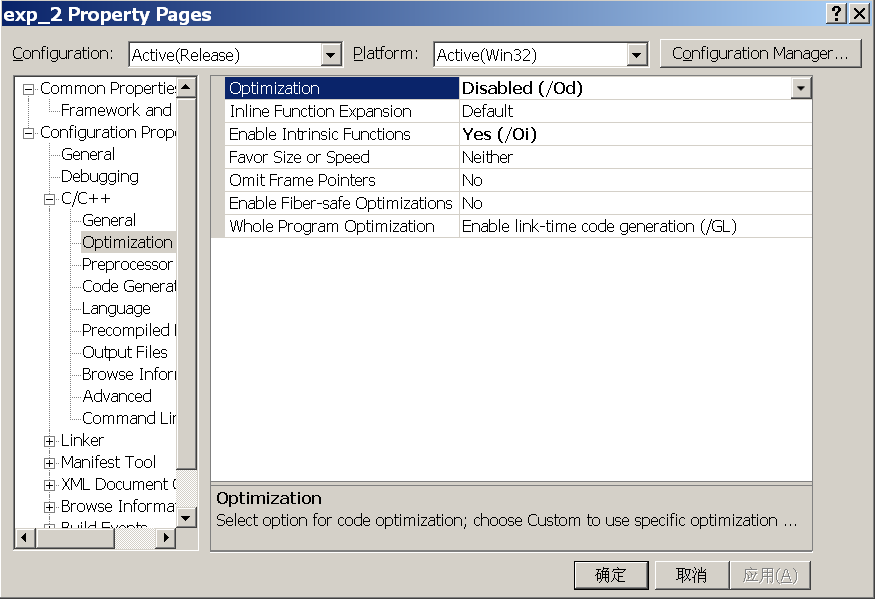The width and height of the screenshot is (875, 599).
Task: Expand the Manifest Tool tree node
Action: (50, 463)
